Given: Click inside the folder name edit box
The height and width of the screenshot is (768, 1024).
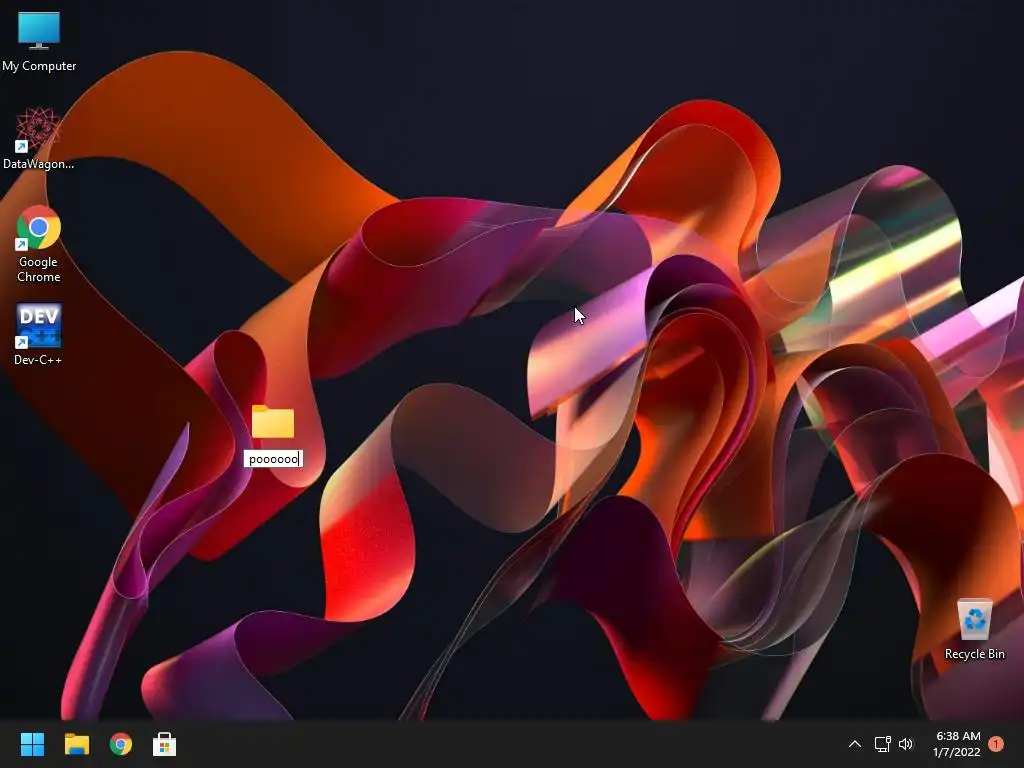Looking at the screenshot, I should tap(273, 459).
